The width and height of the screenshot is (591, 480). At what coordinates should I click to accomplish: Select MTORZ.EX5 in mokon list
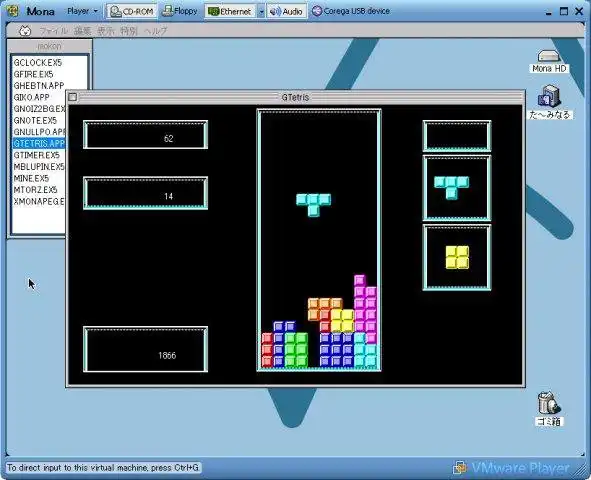point(35,190)
